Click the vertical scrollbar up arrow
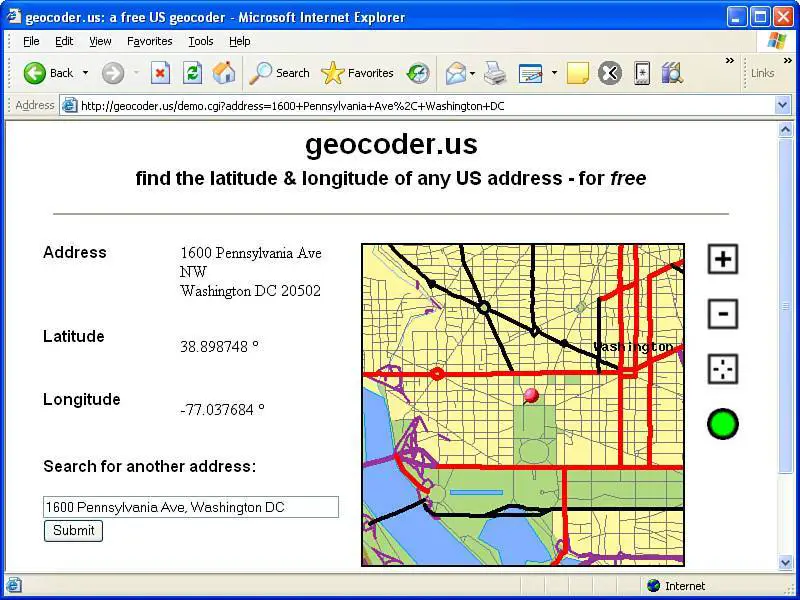 click(786, 130)
